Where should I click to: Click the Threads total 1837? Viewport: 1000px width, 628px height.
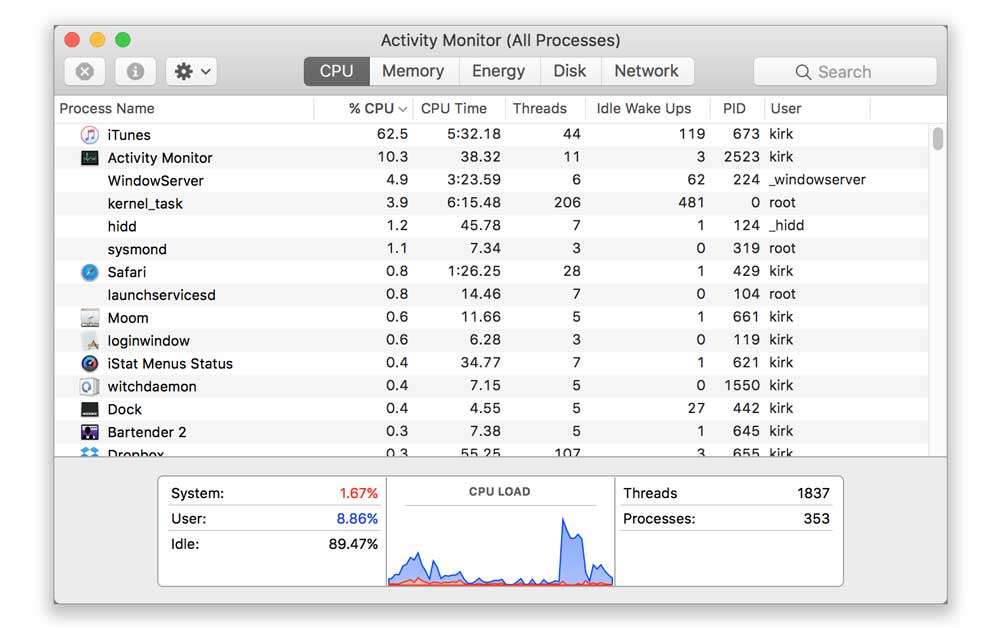[x=813, y=493]
